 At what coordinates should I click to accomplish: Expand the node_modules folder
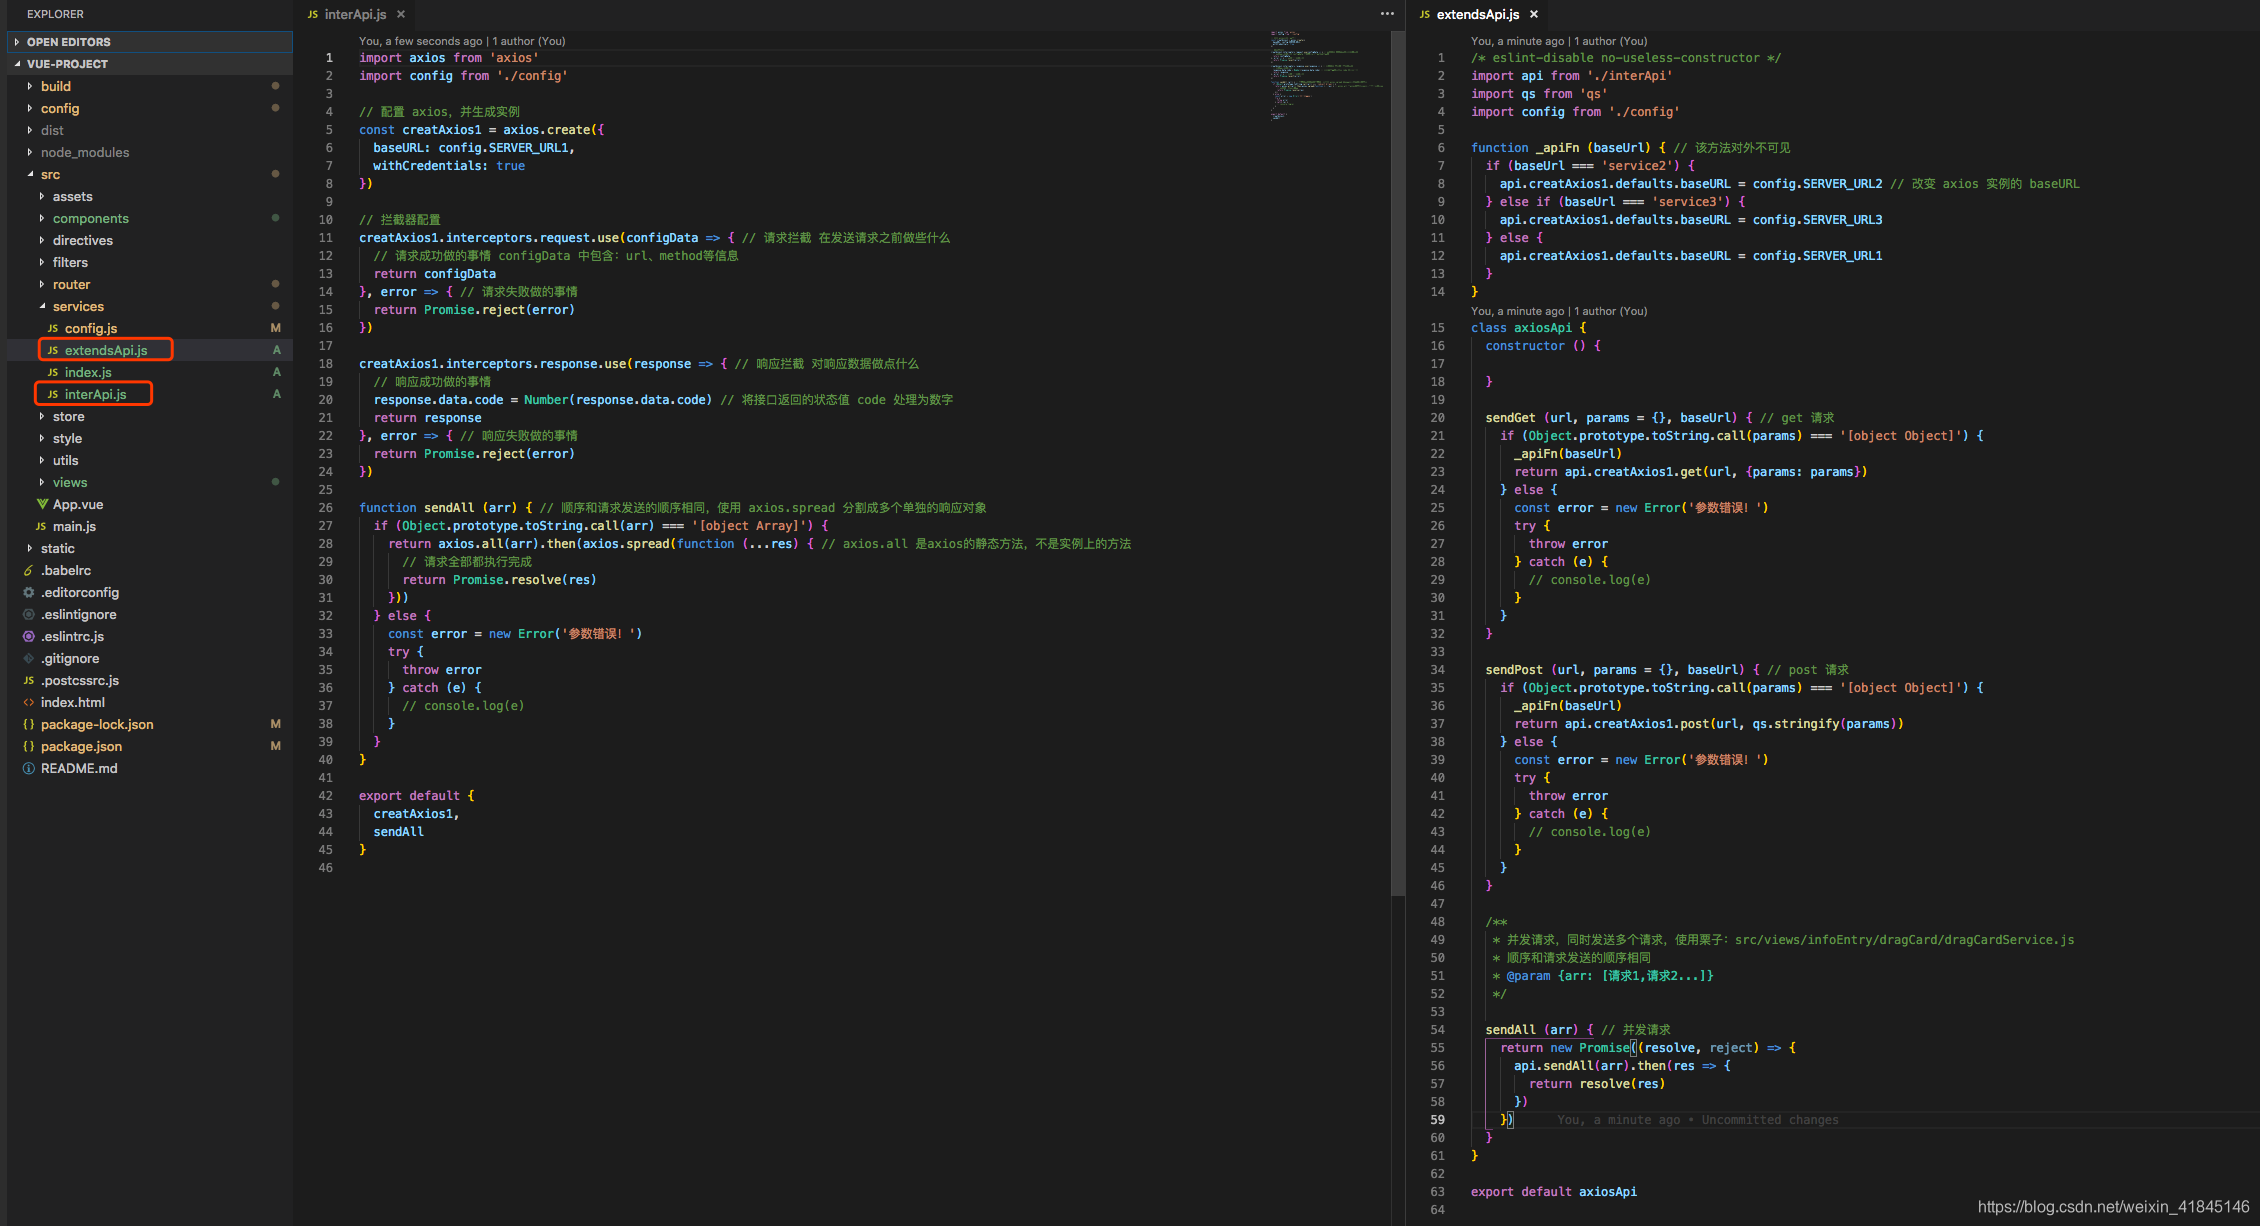coord(84,152)
